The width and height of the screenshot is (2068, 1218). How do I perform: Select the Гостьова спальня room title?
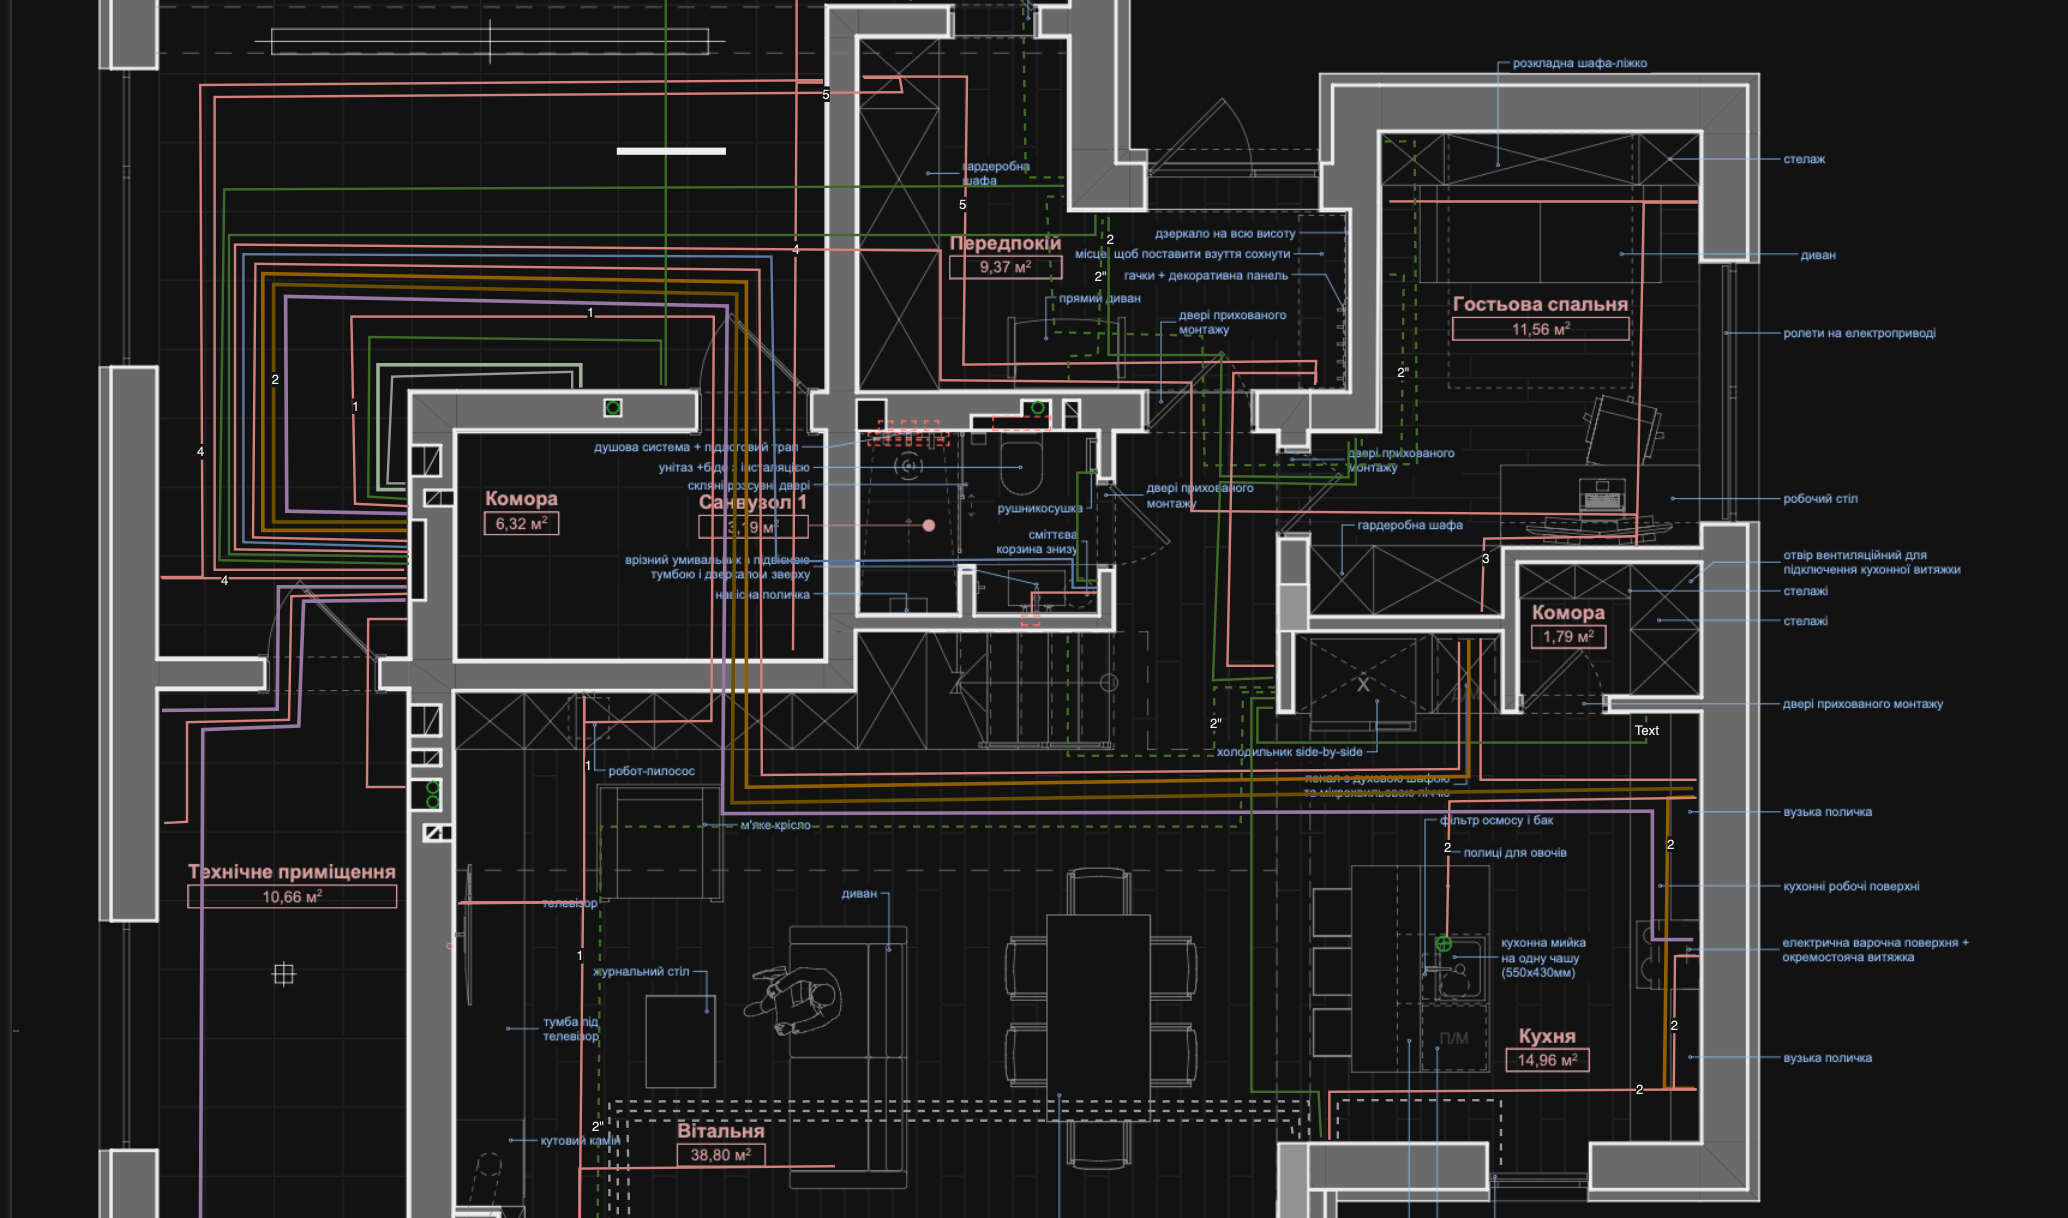point(1540,304)
